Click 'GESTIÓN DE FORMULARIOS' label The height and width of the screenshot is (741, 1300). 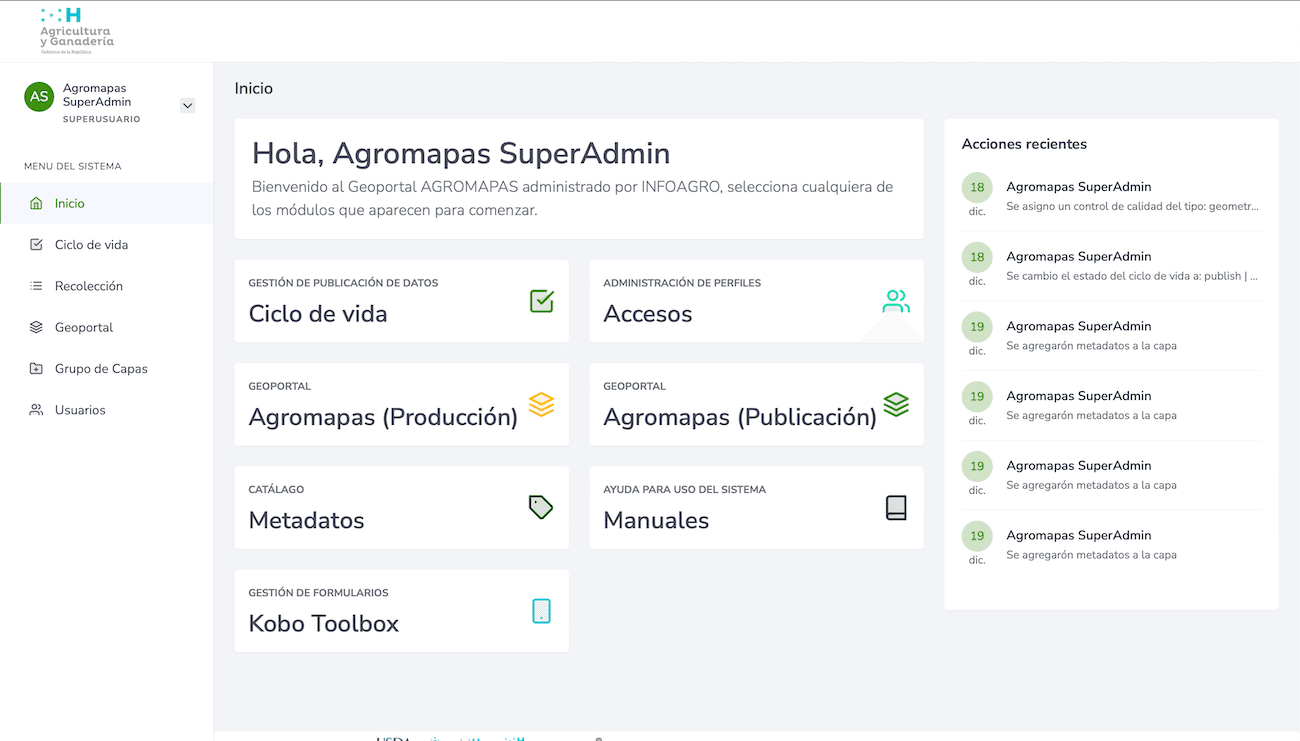pos(318,593)
